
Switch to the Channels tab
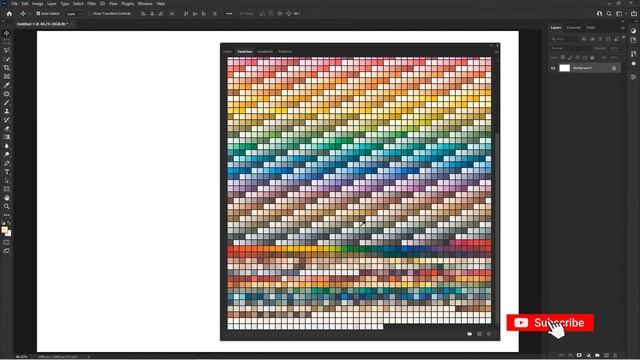pyautogui.click(x=573, y=28)
